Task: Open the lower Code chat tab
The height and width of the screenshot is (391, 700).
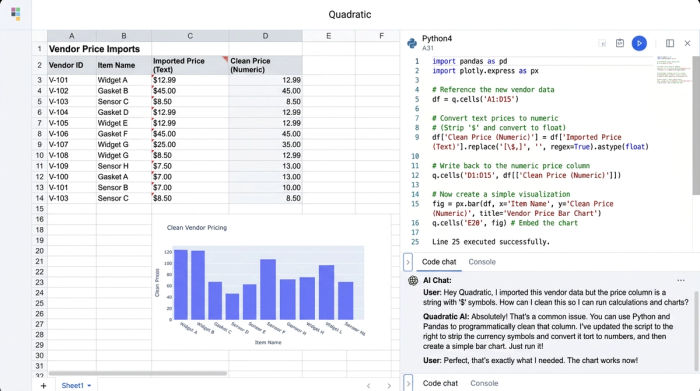Action: pyautogui.click(x=440, y=383)
